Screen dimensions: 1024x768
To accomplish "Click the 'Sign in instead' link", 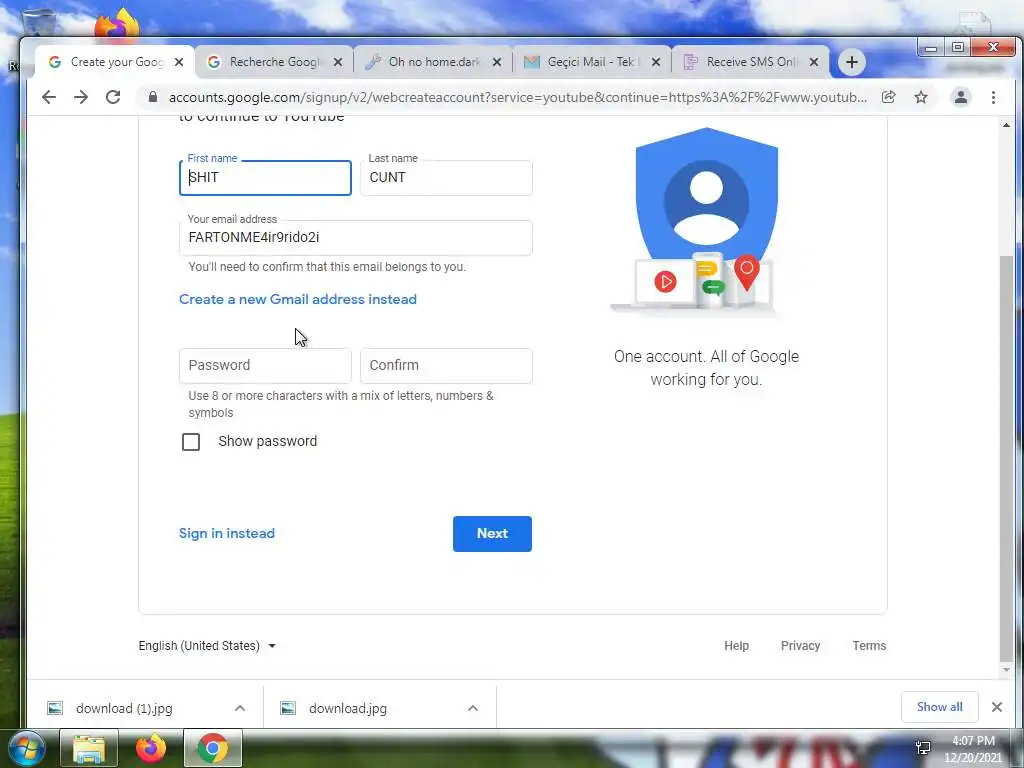I will pyautogui.click(x=227, y=534).
